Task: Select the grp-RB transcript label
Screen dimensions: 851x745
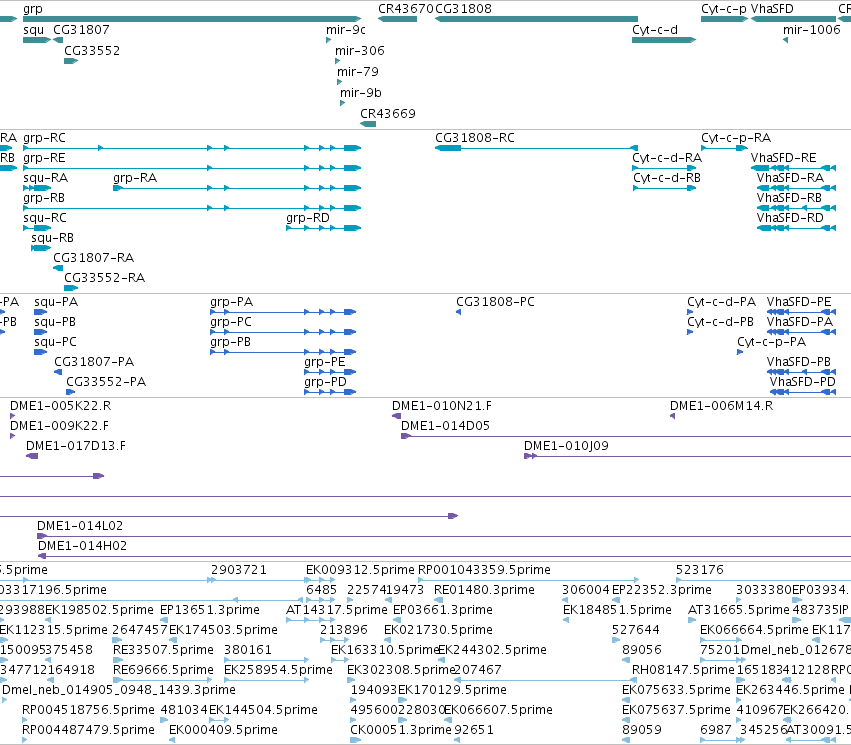Action: tap(44, 198)
